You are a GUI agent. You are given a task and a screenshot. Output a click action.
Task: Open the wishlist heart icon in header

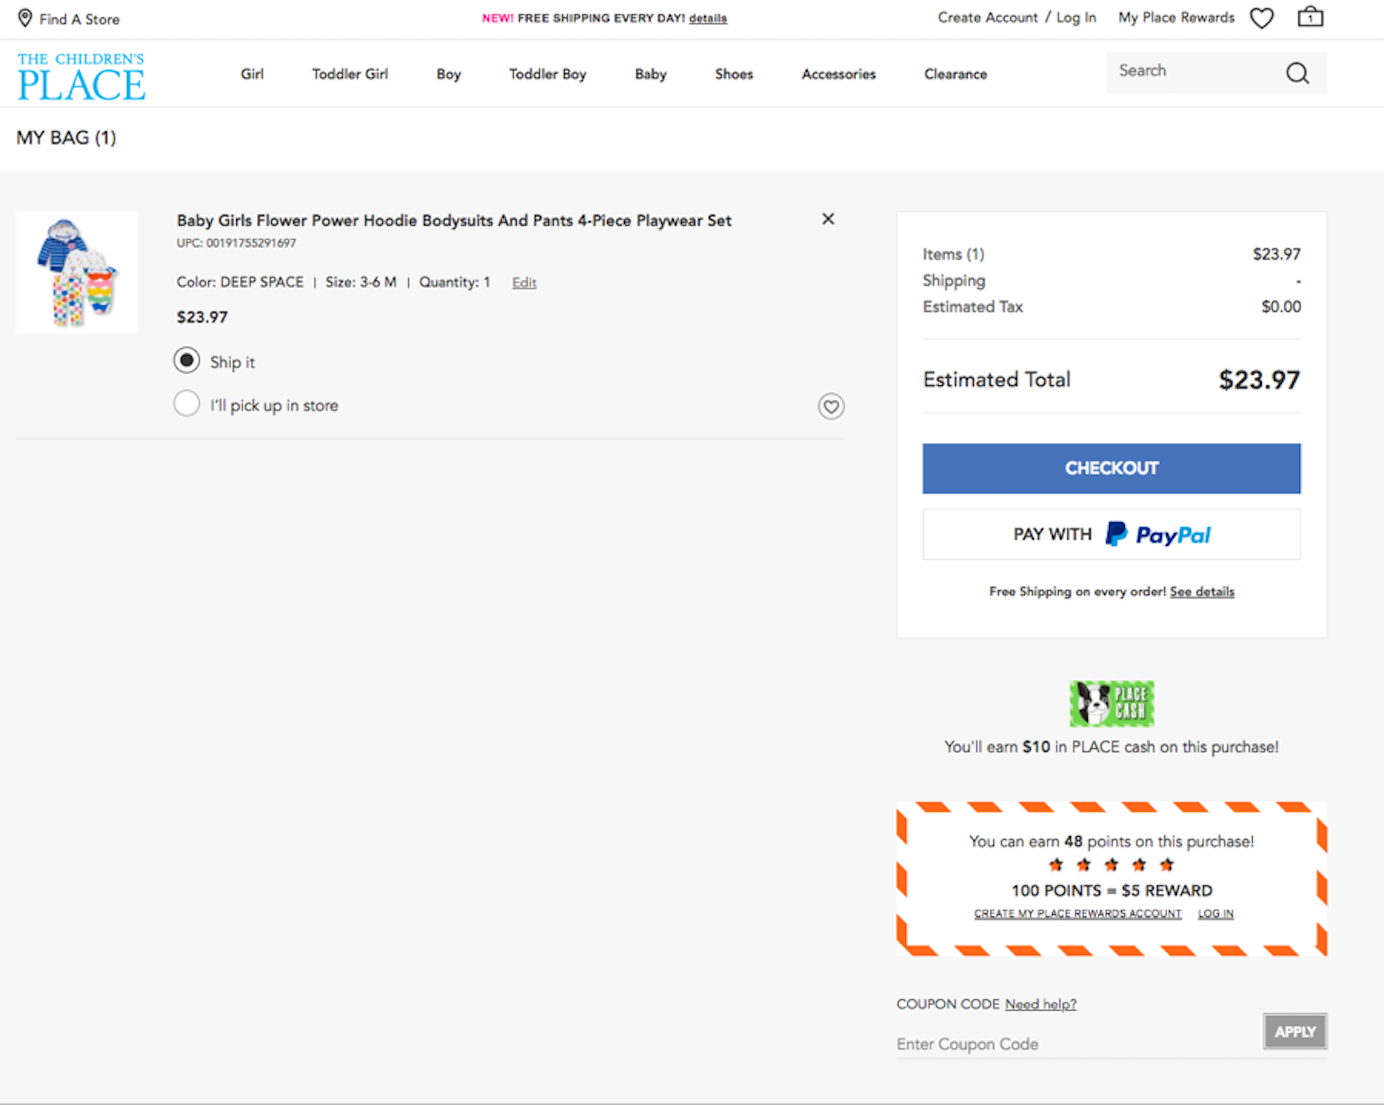(1261, 18)
